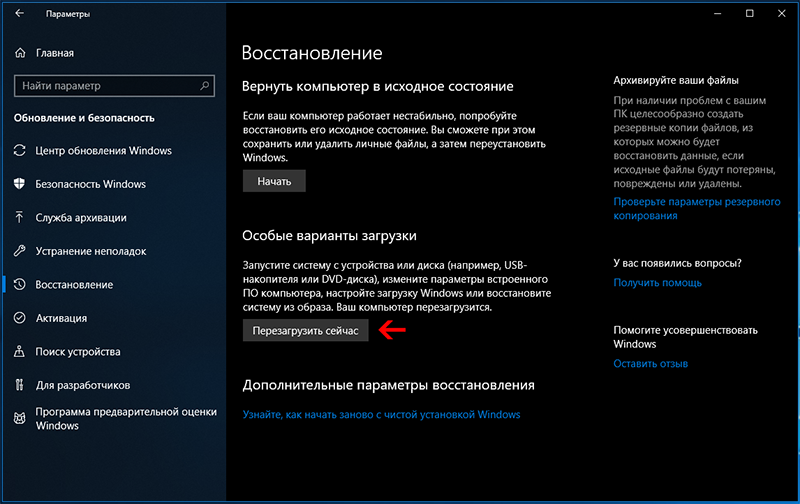Click Особые варианты загрузки heading
Screen dimensions: 800x504
[329, 236]
